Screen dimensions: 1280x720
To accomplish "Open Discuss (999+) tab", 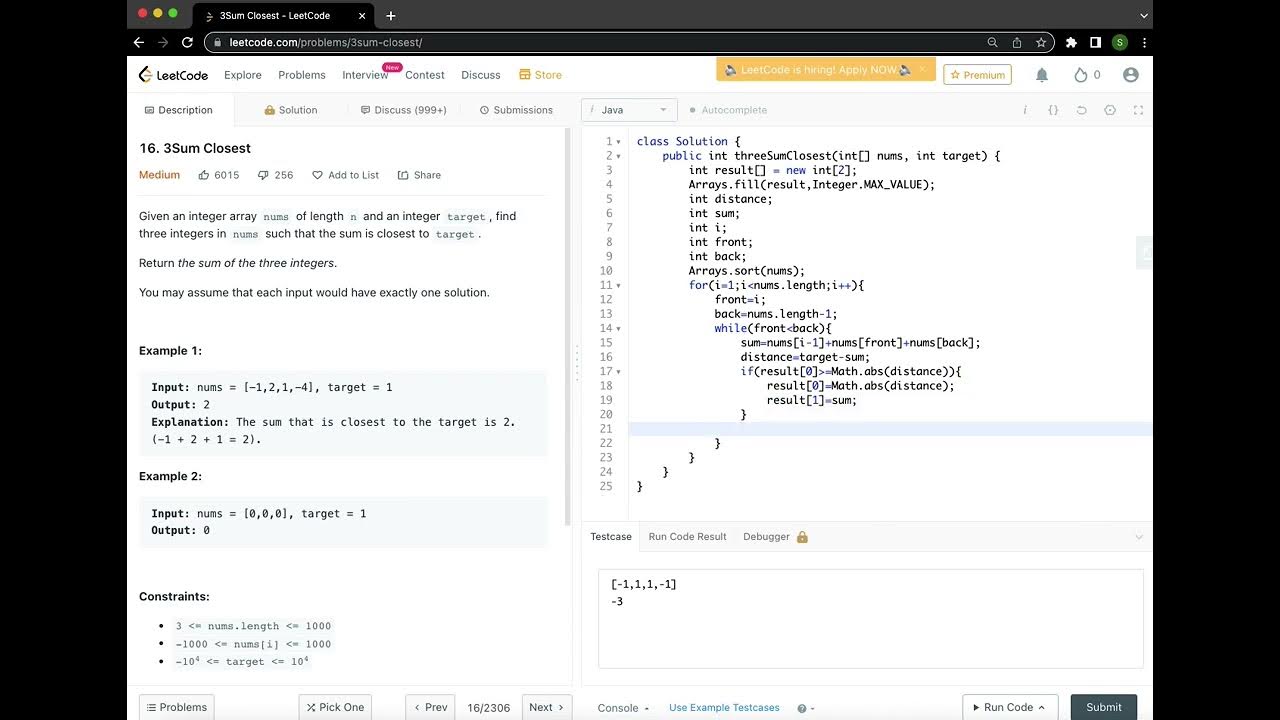I will 404,110.
